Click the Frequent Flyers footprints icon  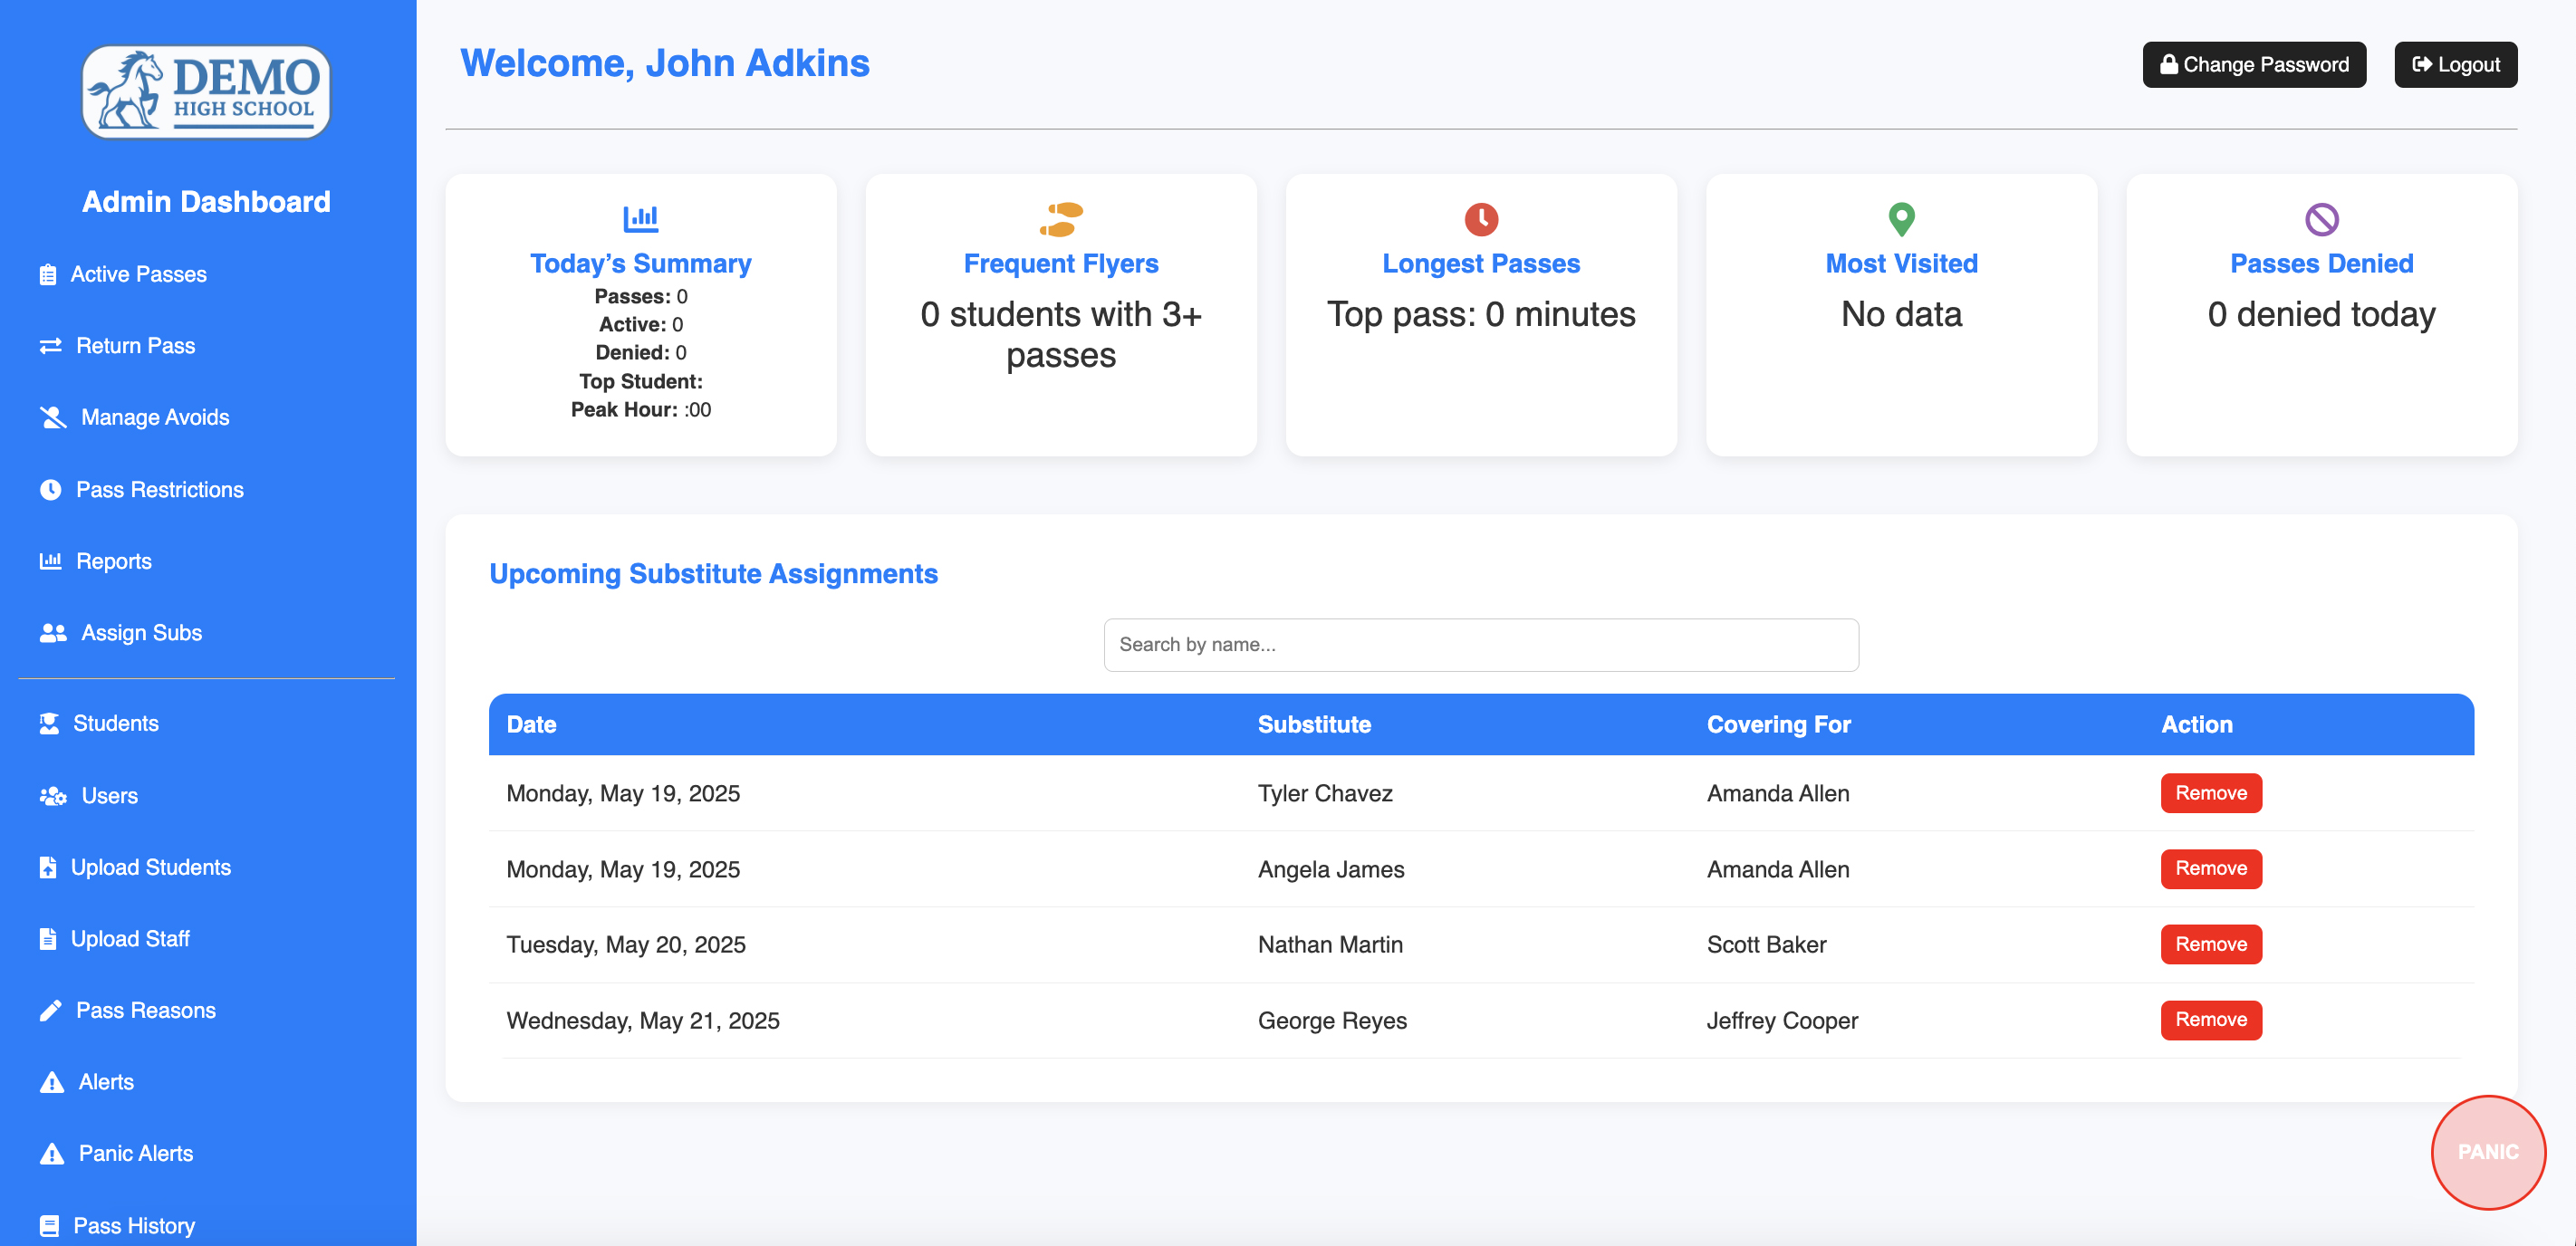coord(1061,219)
